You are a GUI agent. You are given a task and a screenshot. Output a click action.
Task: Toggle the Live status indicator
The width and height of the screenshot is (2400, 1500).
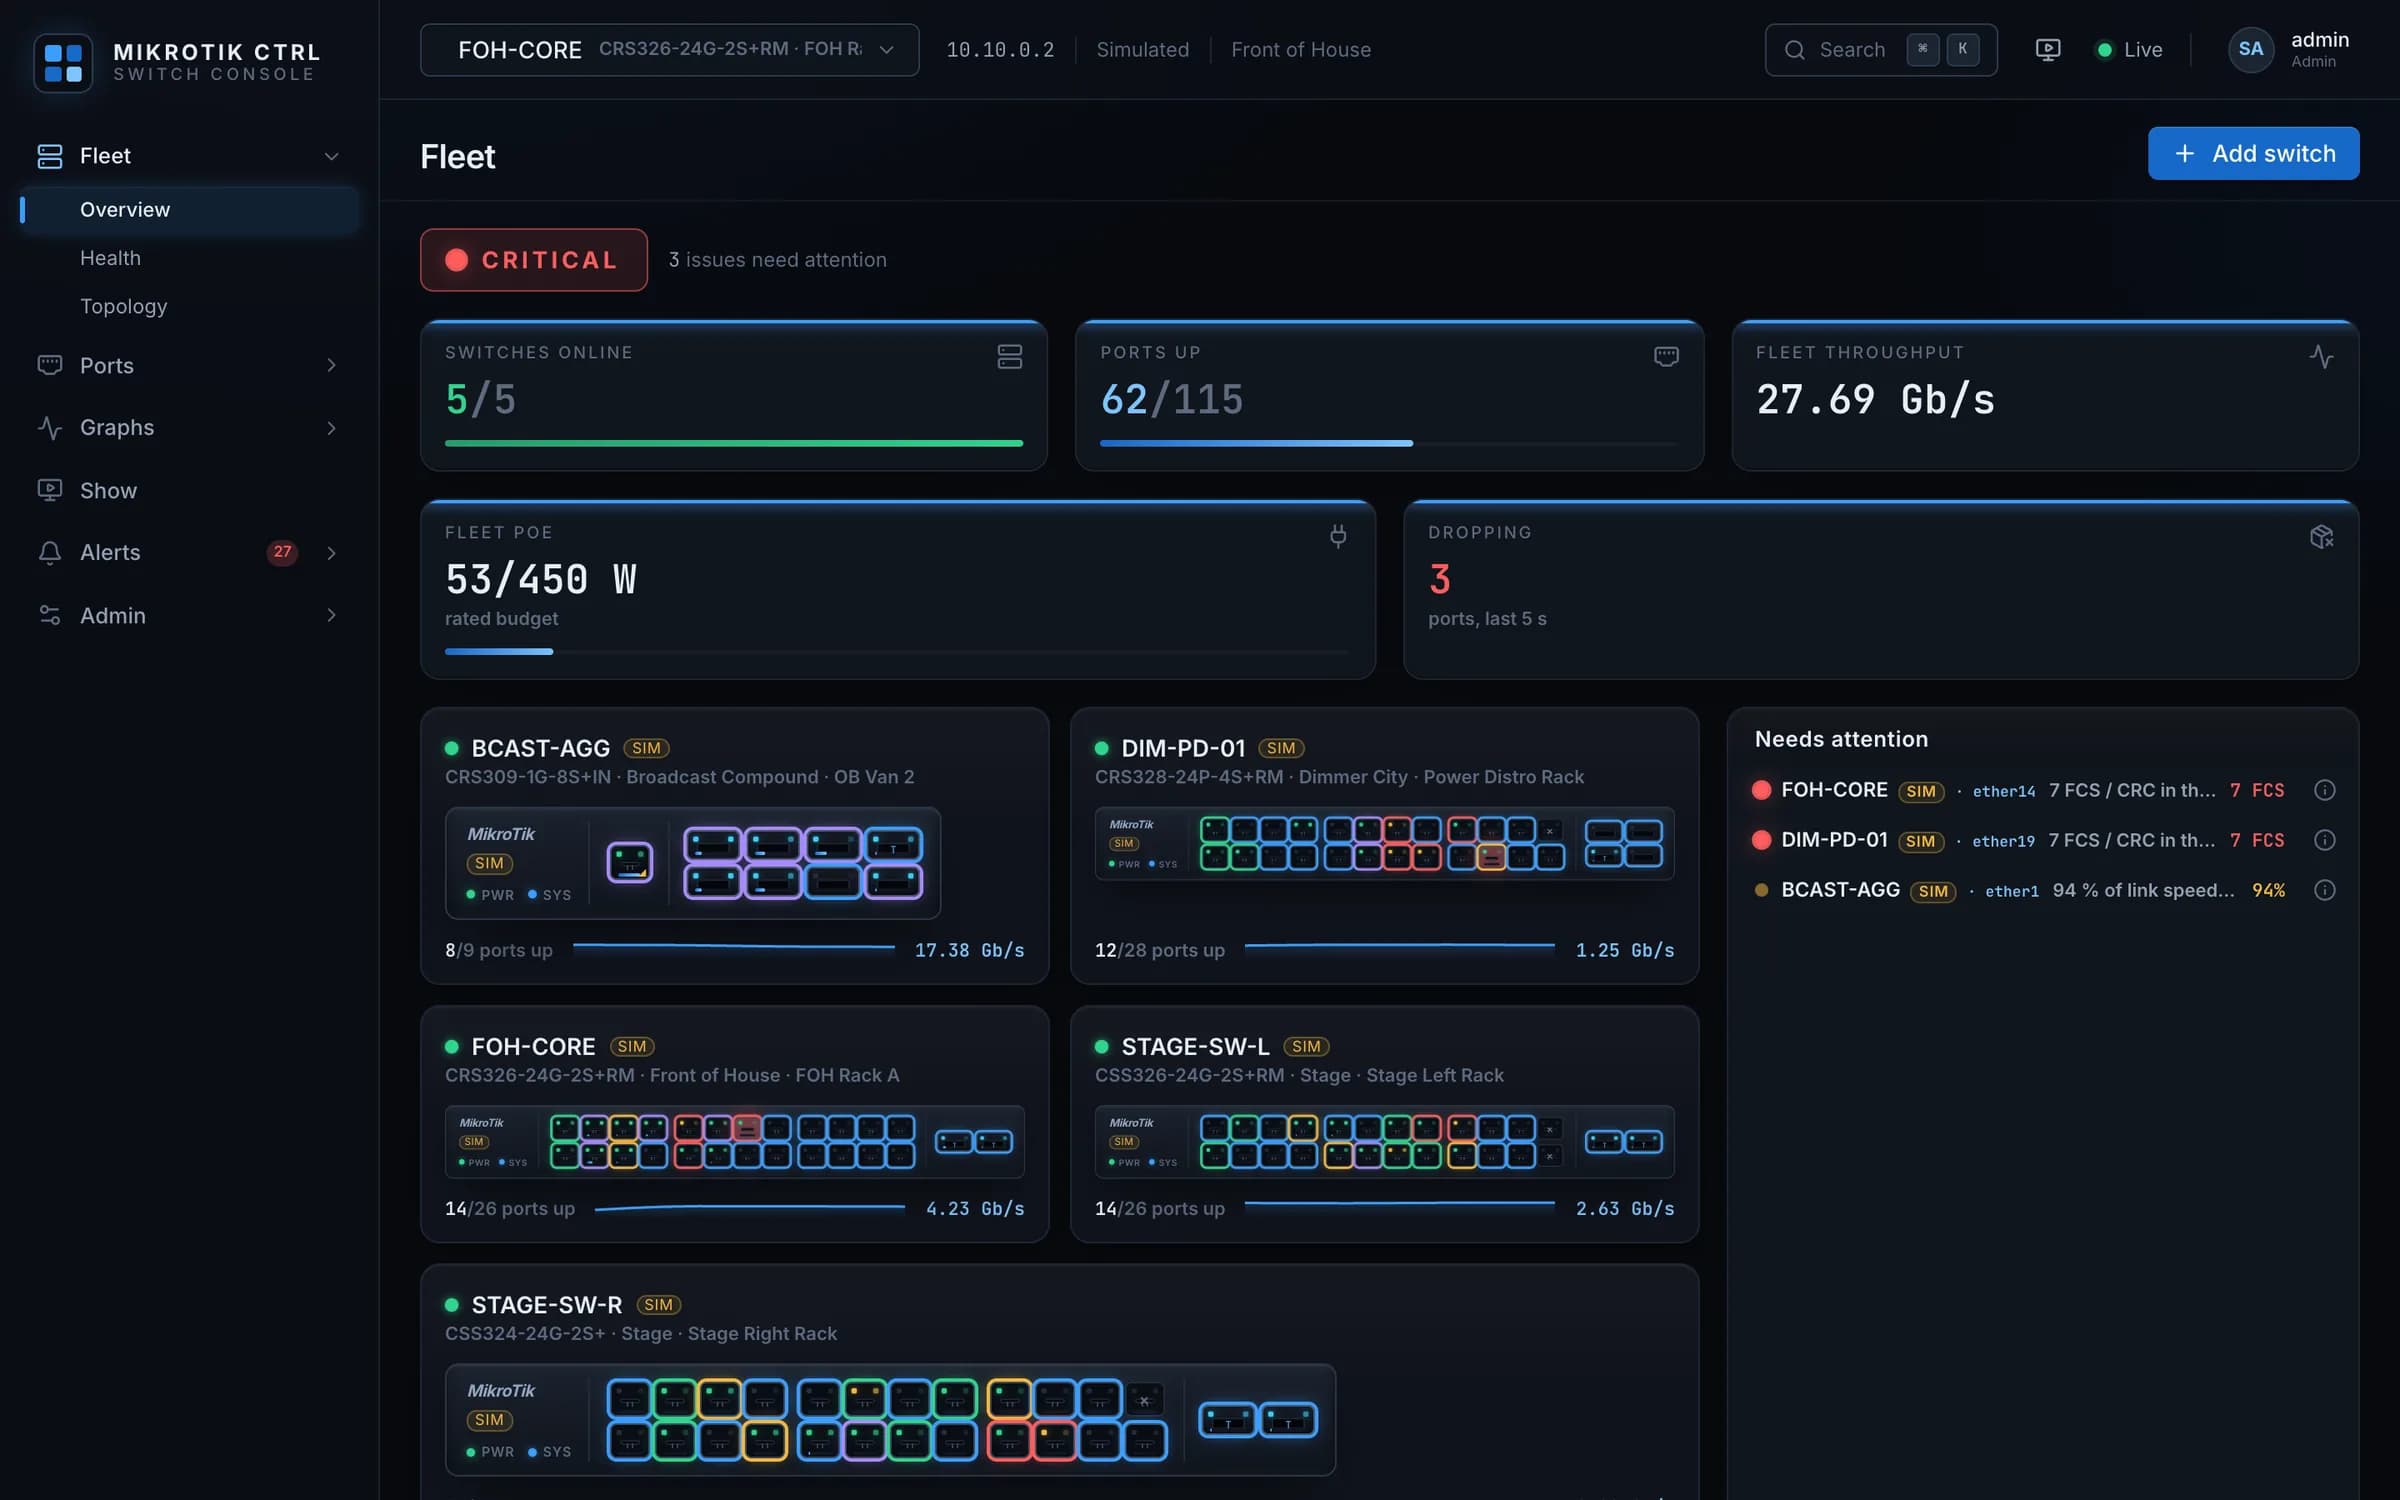click(2130, 50)
